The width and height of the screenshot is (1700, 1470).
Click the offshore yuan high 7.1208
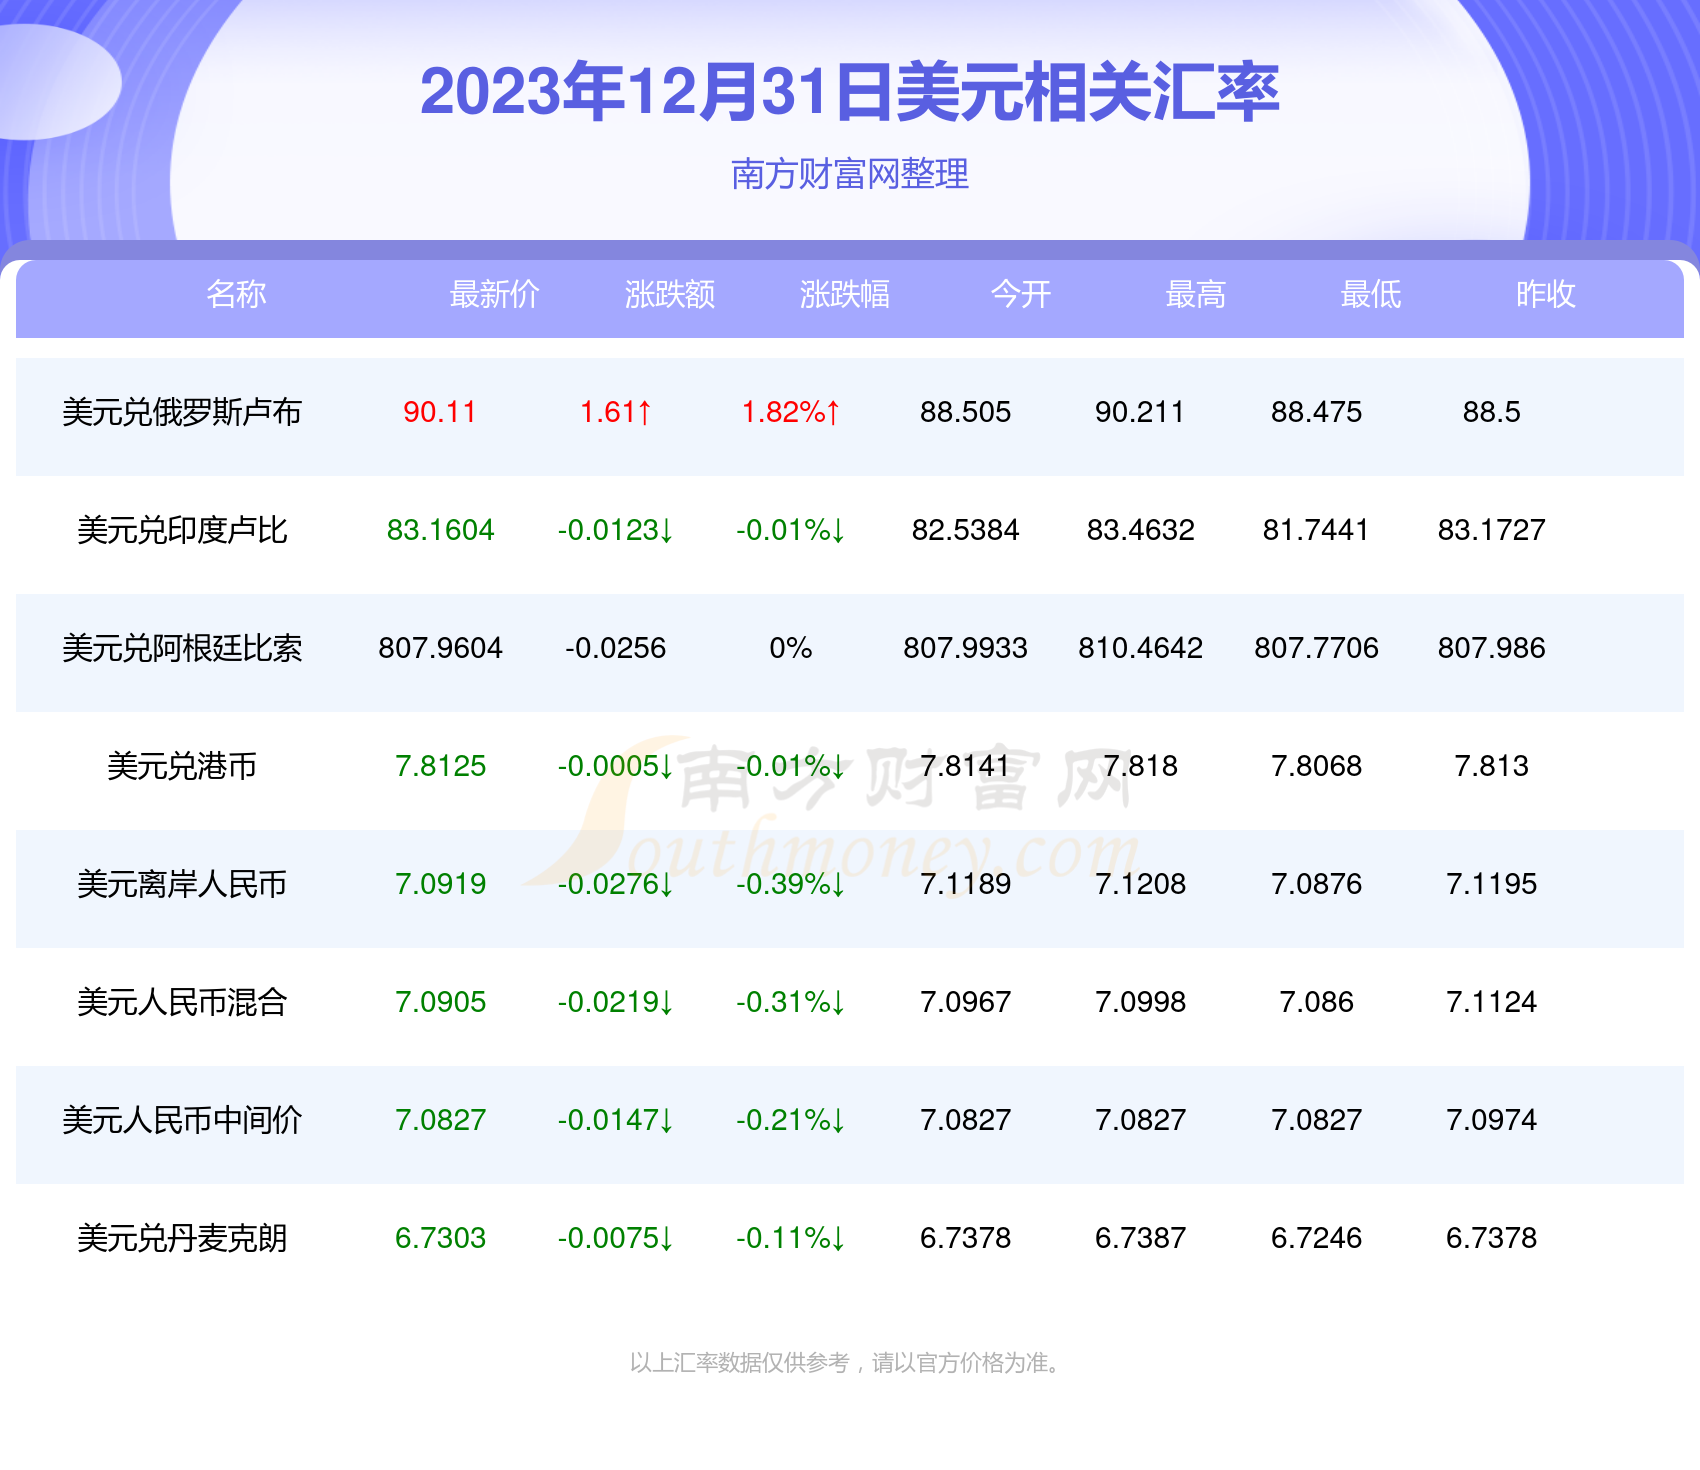tap(1141, 884)
